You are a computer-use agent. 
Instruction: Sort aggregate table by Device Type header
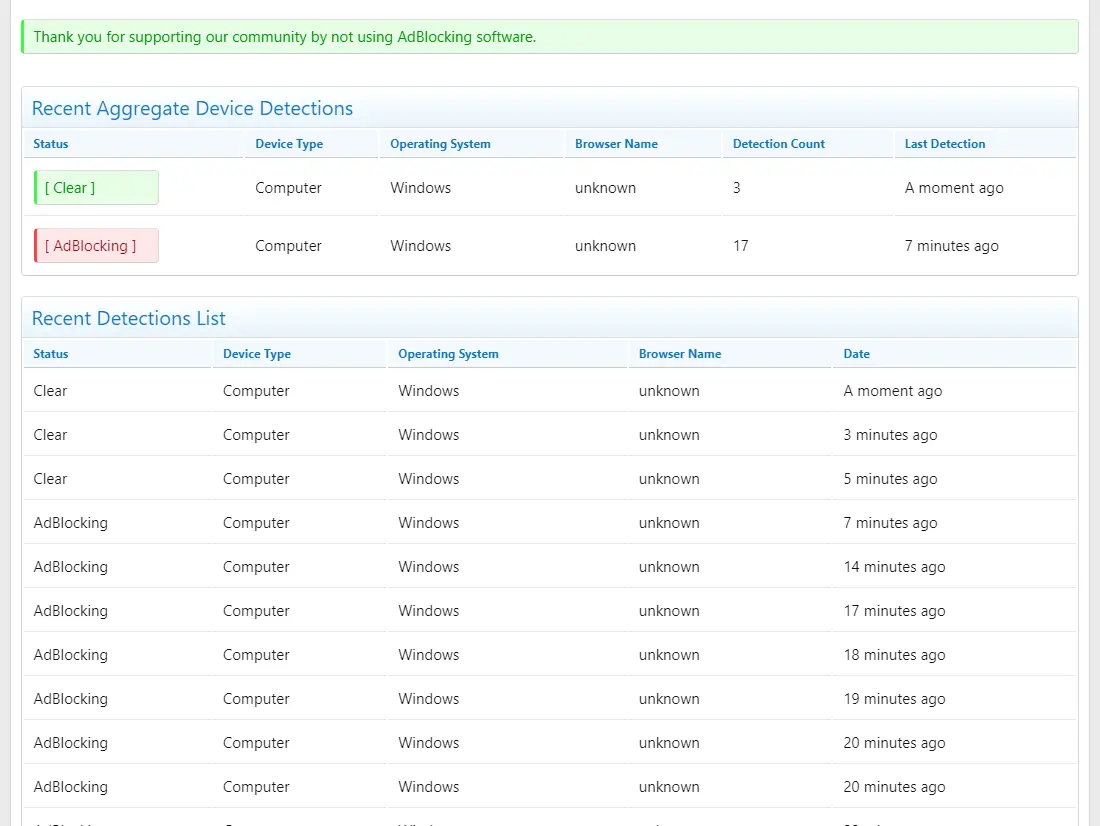[x=289, y=144]
